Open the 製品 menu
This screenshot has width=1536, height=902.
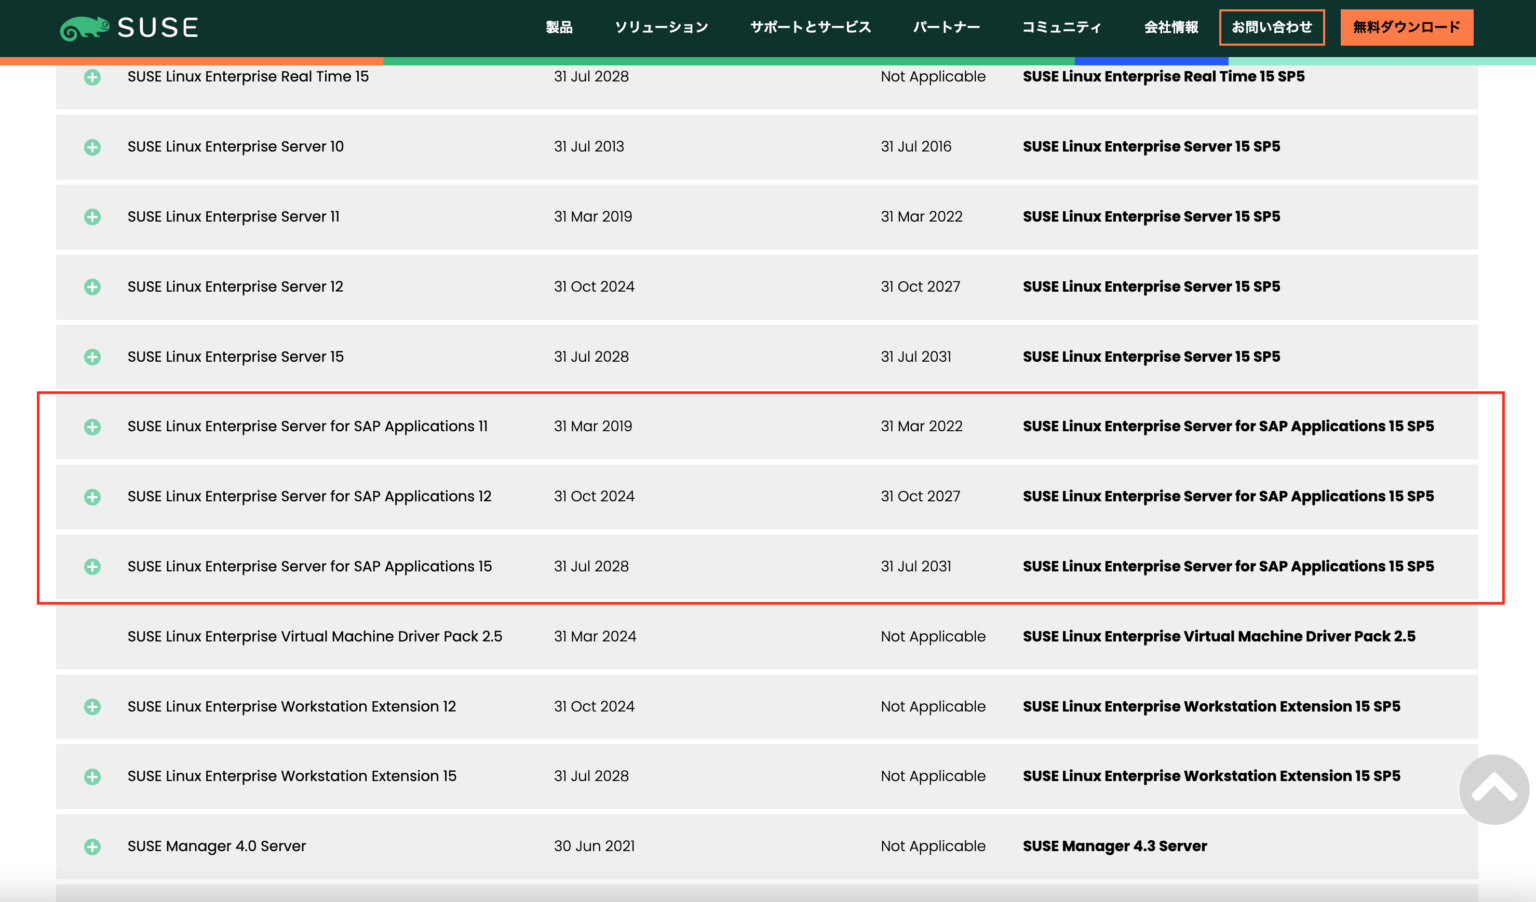point(558,28)
